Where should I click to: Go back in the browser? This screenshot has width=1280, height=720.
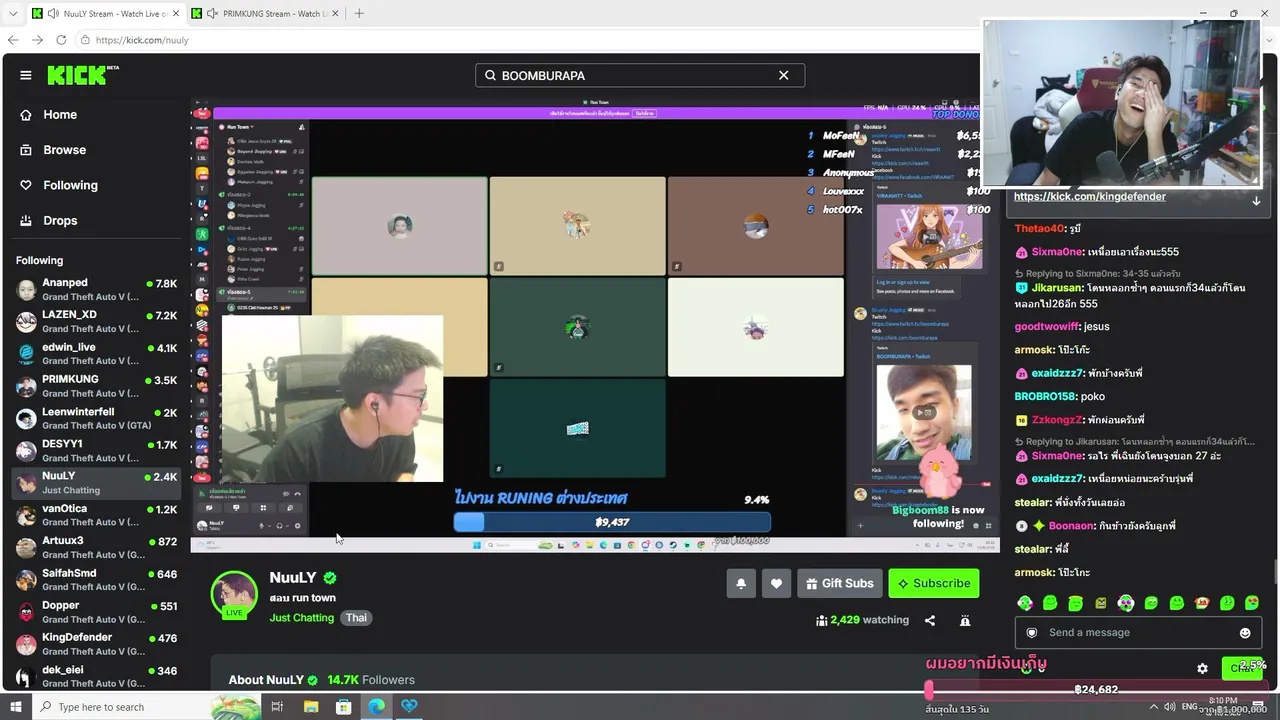pos(13,40)
